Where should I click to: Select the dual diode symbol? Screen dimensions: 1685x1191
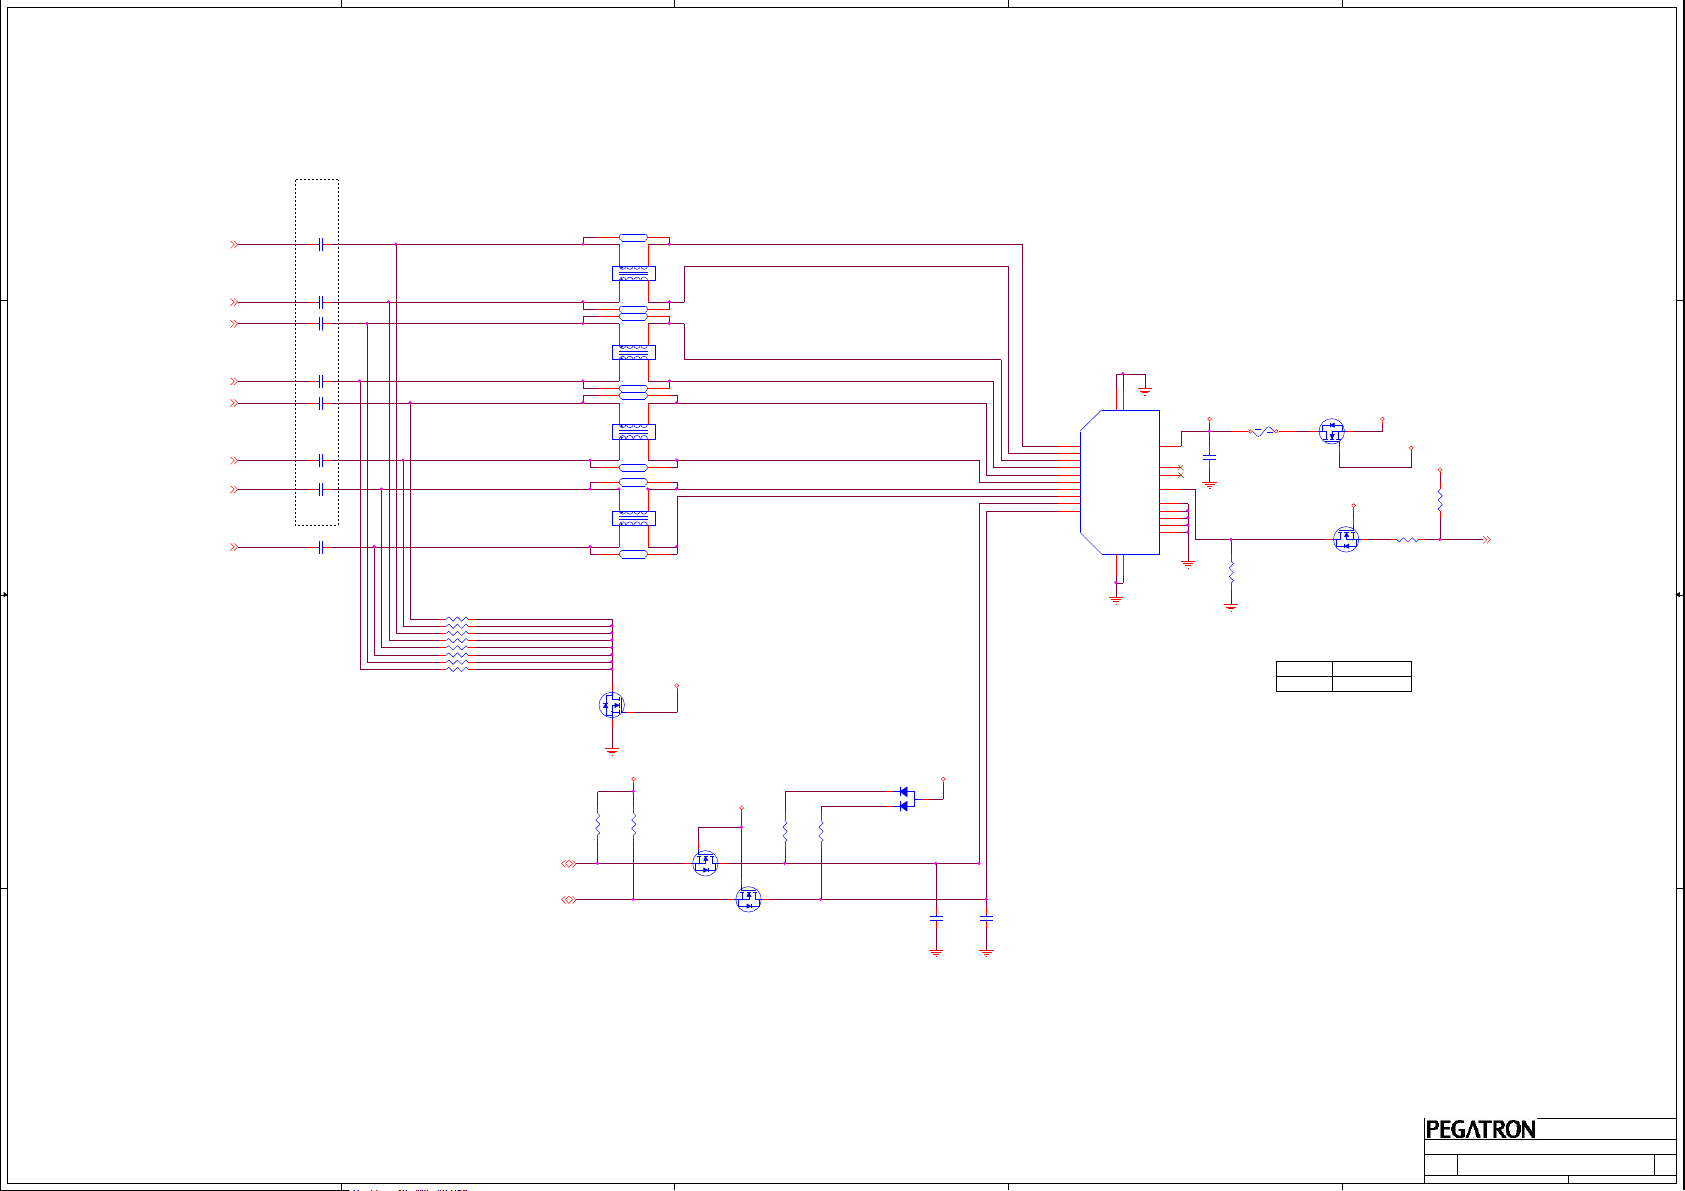click(906, 799)
